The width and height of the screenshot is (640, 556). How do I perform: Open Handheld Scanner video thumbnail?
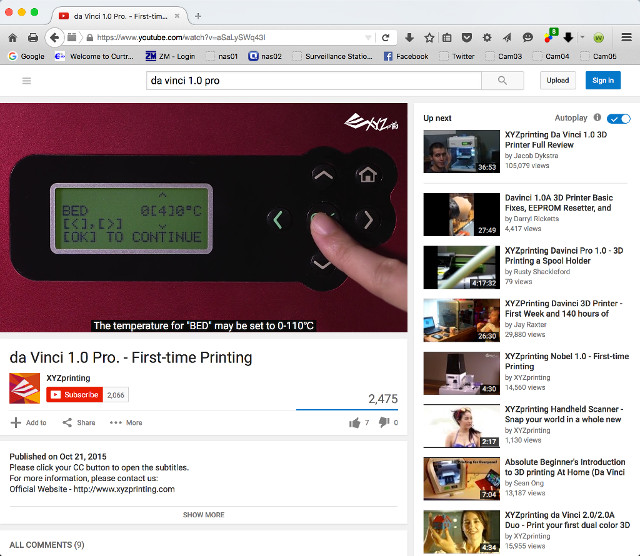pos(462,426)
